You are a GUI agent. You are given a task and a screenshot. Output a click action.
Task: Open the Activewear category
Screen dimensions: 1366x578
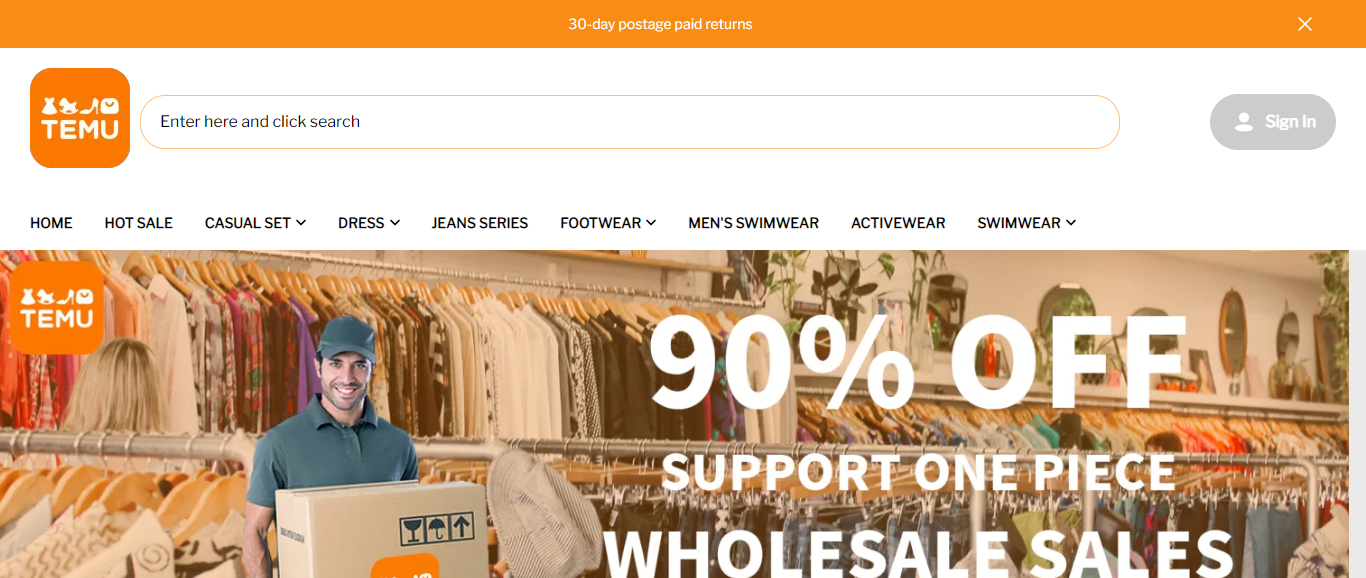pos(898,223)
